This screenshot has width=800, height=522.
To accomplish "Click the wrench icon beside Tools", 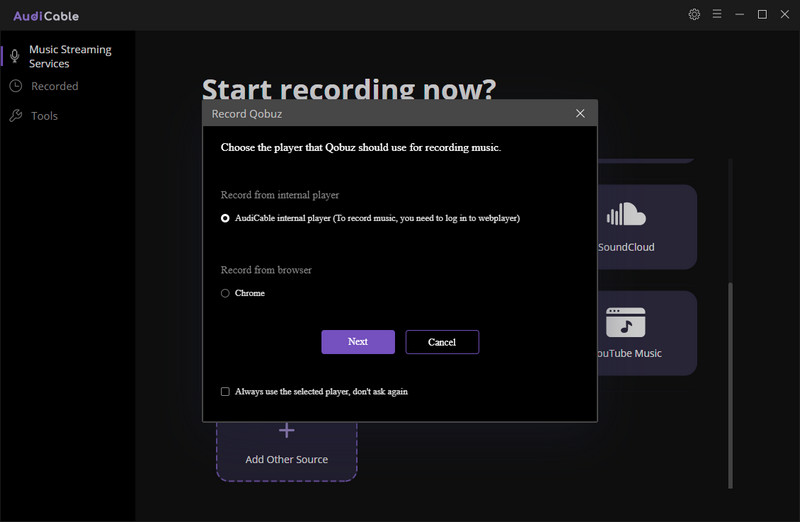I will [16, 115].
